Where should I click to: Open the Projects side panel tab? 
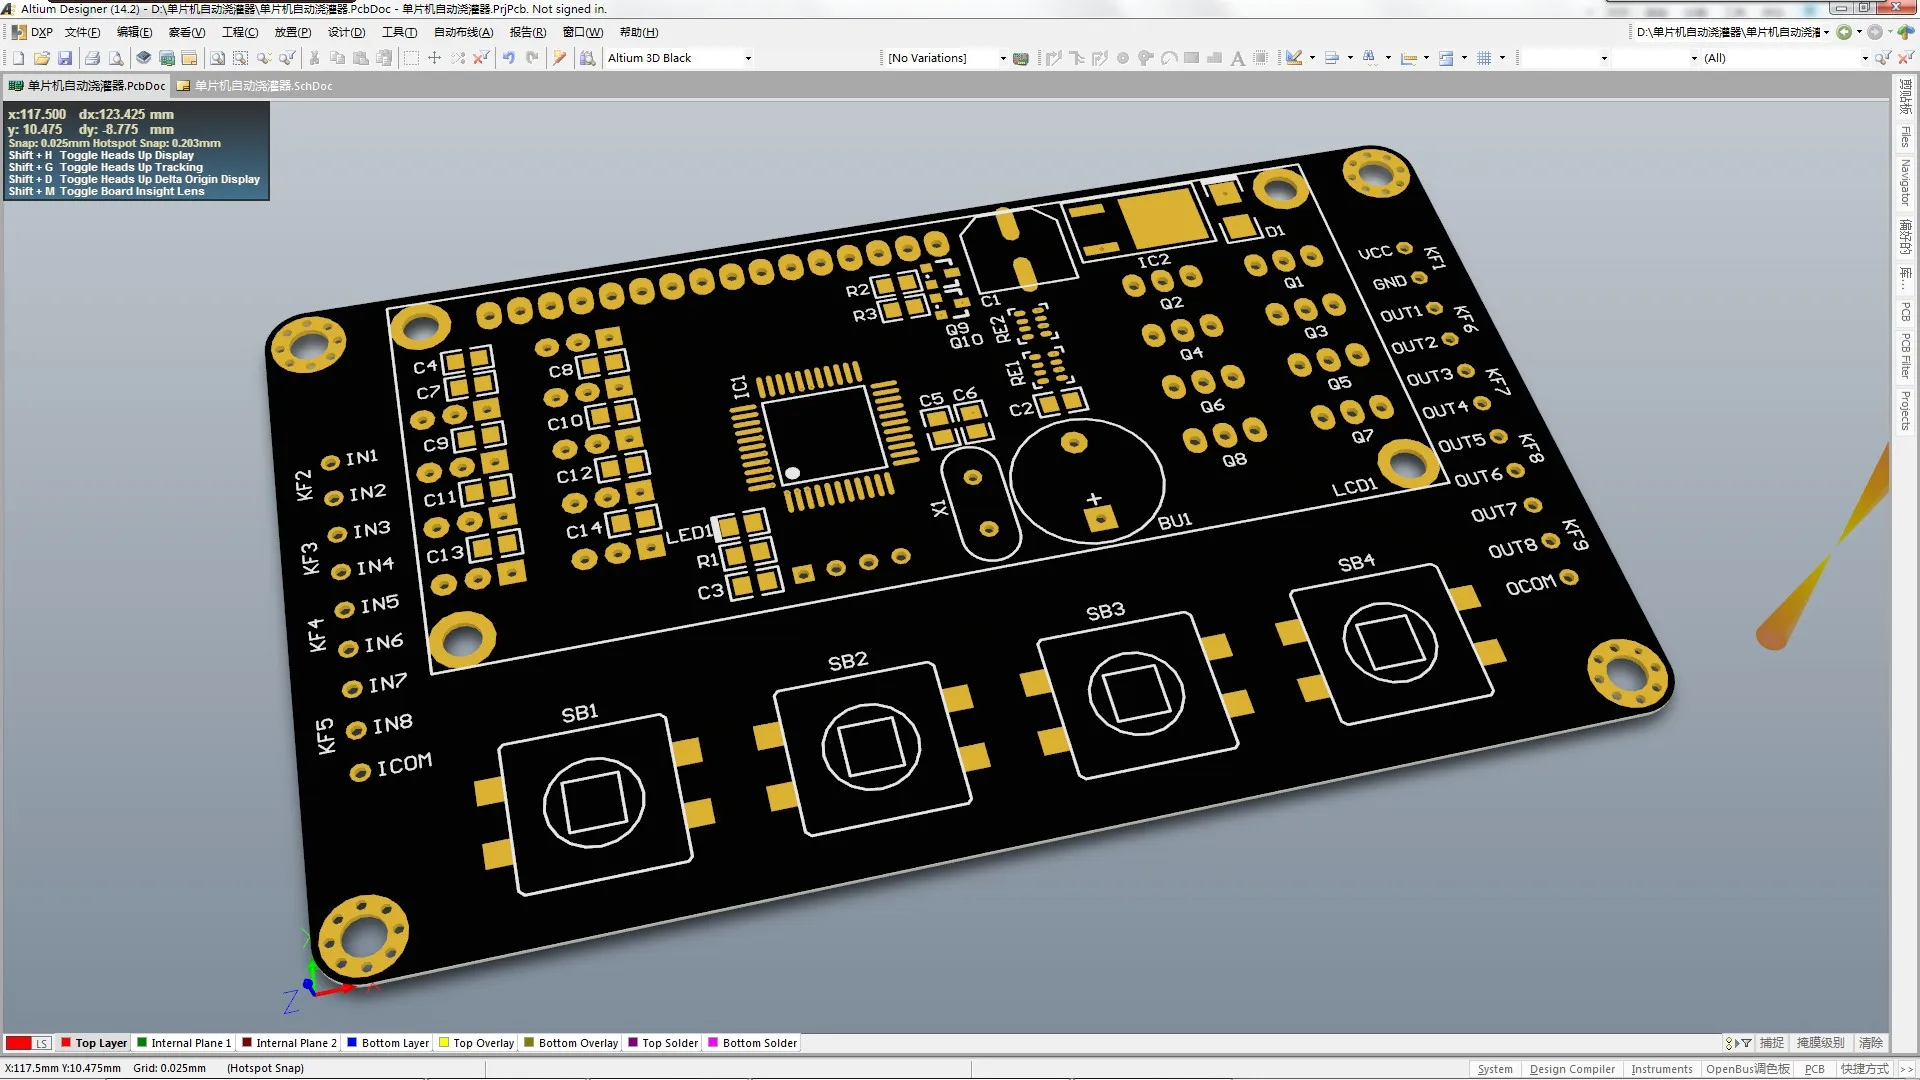click(x=1905, y=411)
